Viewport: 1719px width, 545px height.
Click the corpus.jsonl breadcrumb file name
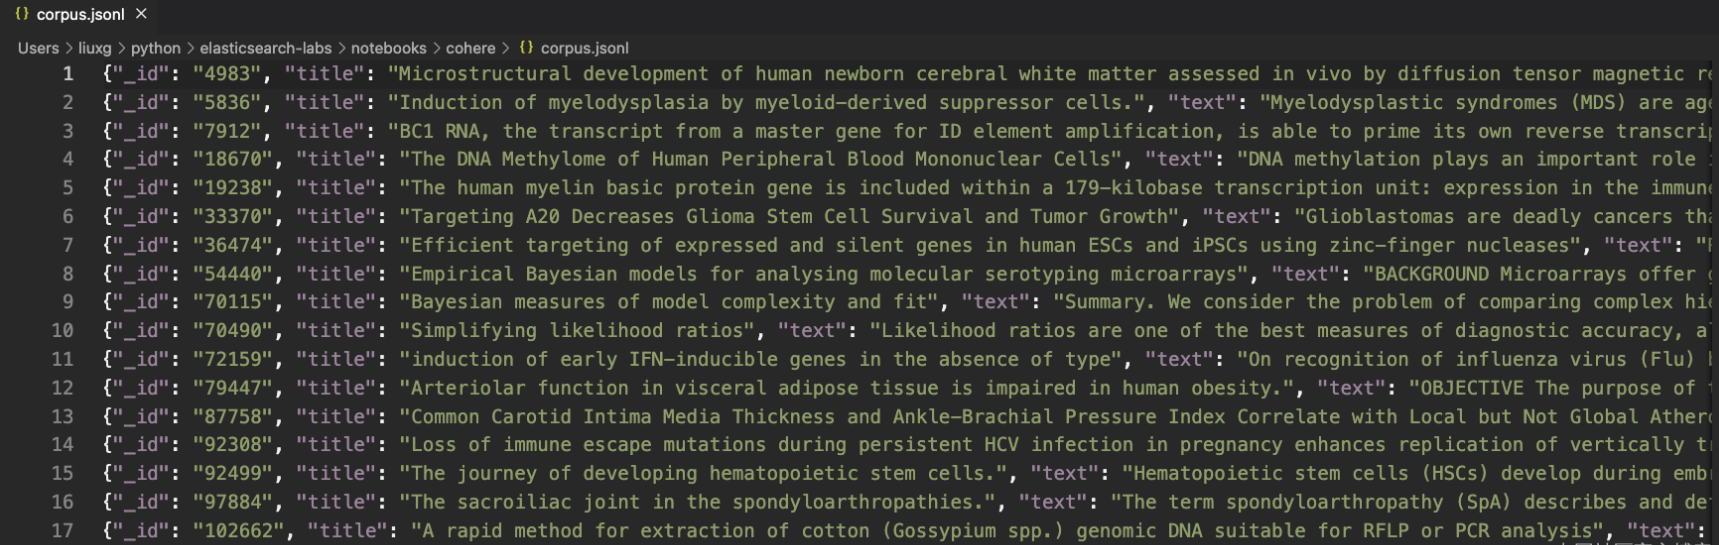pyautogui.click(x=585, y=48)
